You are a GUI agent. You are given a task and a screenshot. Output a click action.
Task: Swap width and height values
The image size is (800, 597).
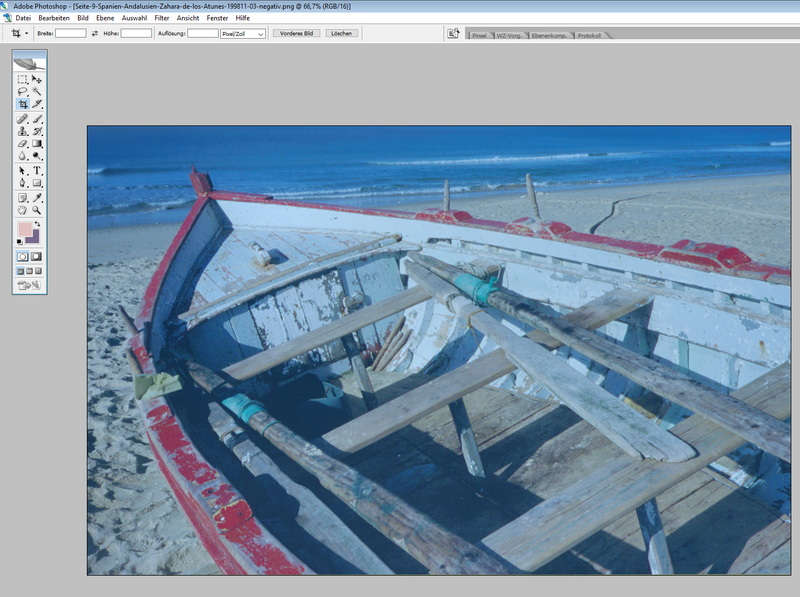[x=95, y=33]
